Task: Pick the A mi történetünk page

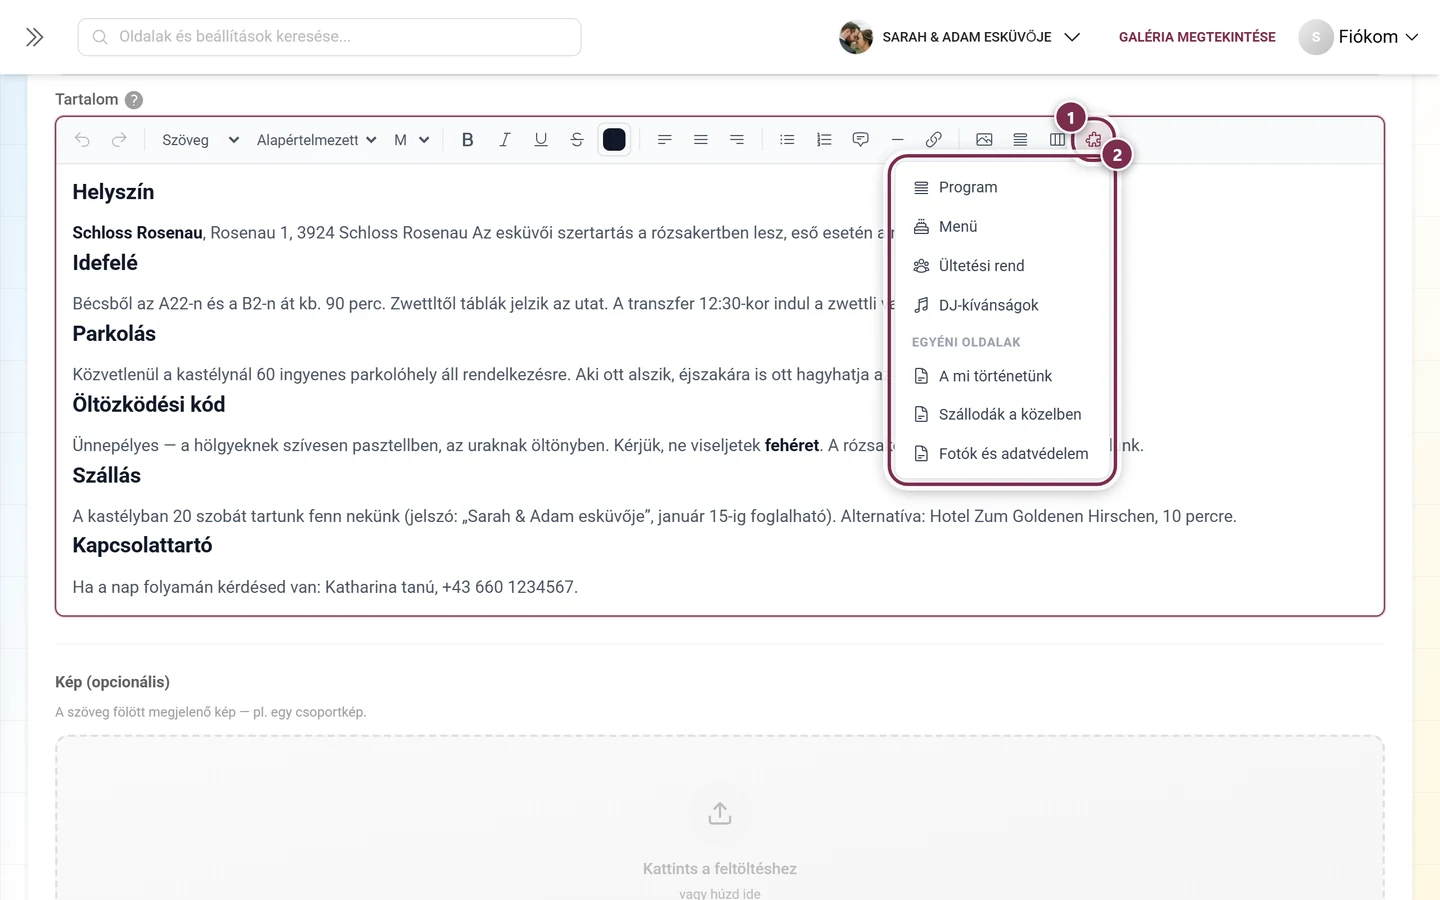Action: 1002,376
